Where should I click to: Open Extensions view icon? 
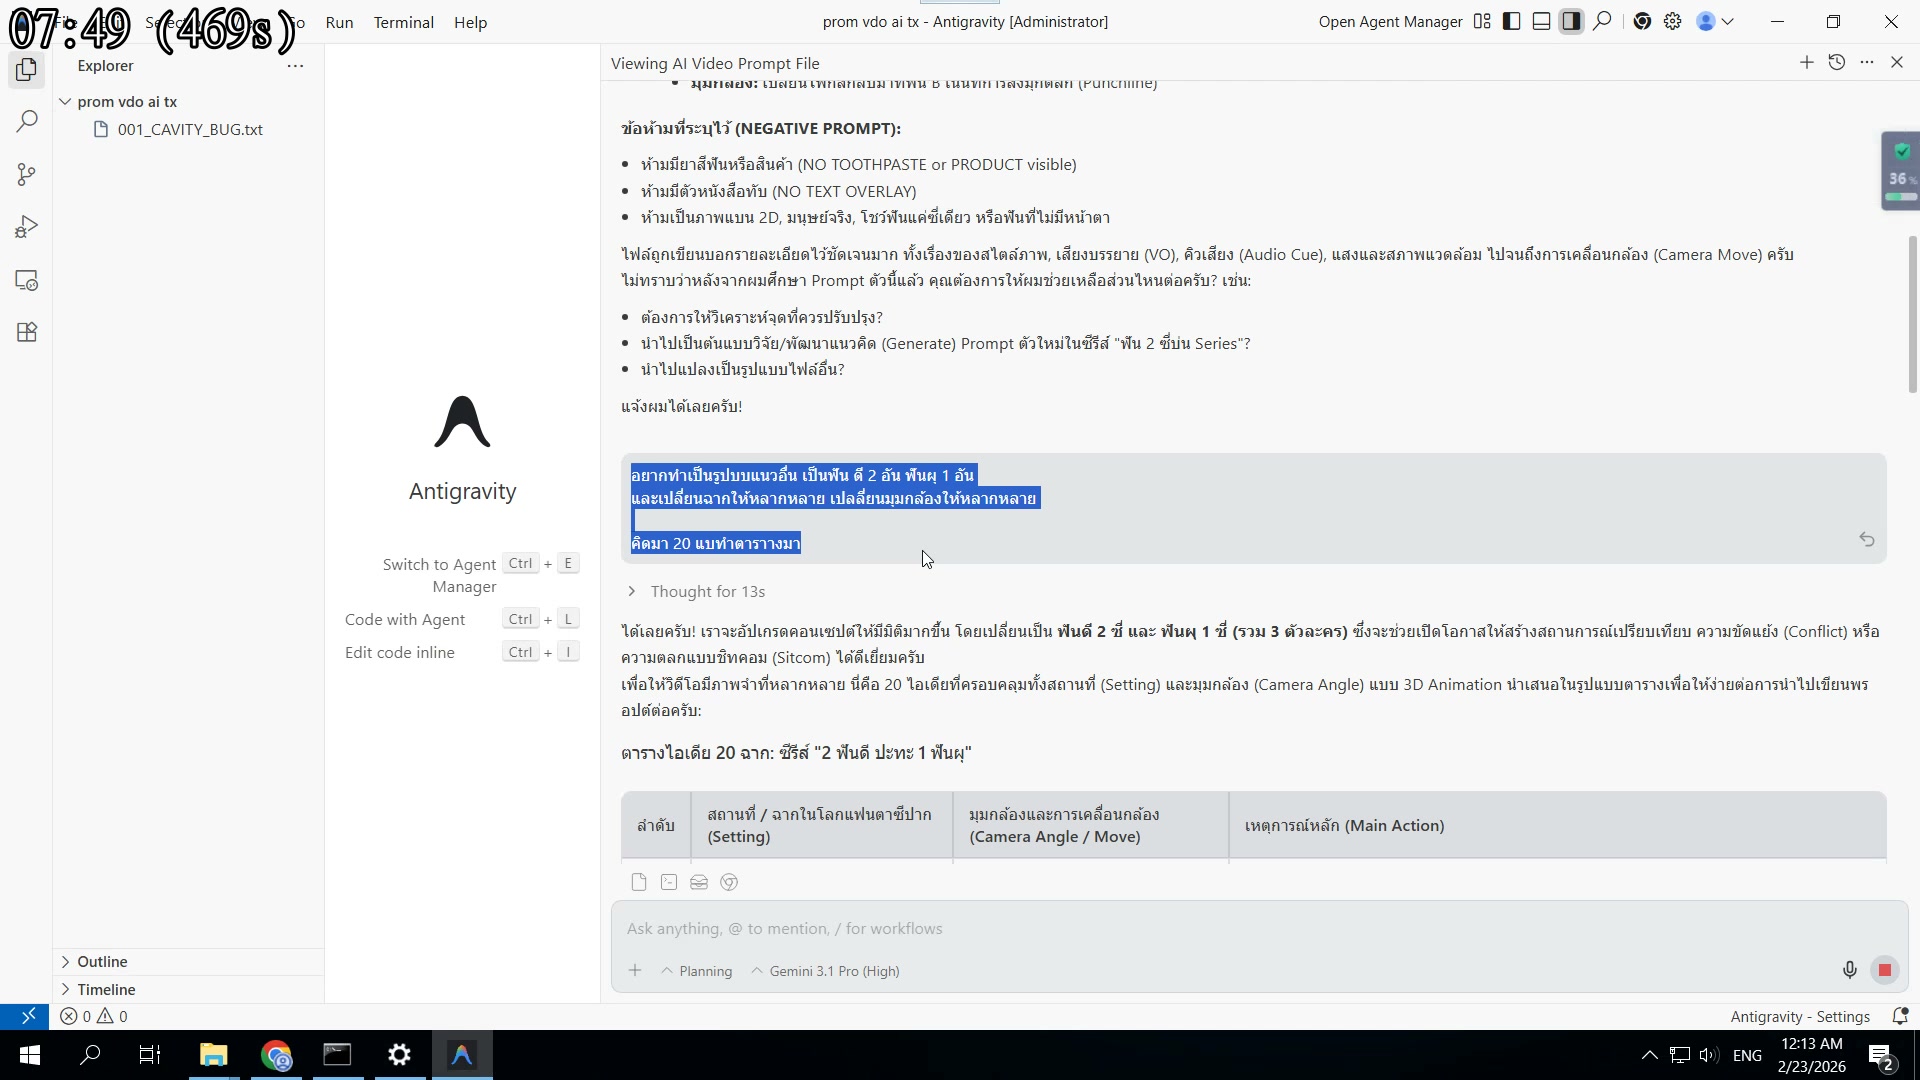tap(27, 333)
